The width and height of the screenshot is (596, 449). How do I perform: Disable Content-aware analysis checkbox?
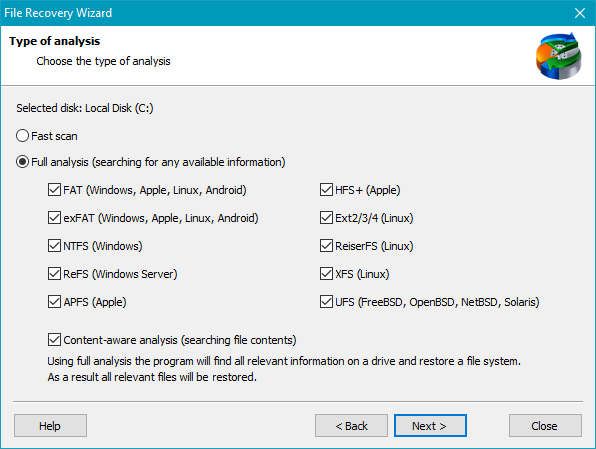tap(54, 340)
